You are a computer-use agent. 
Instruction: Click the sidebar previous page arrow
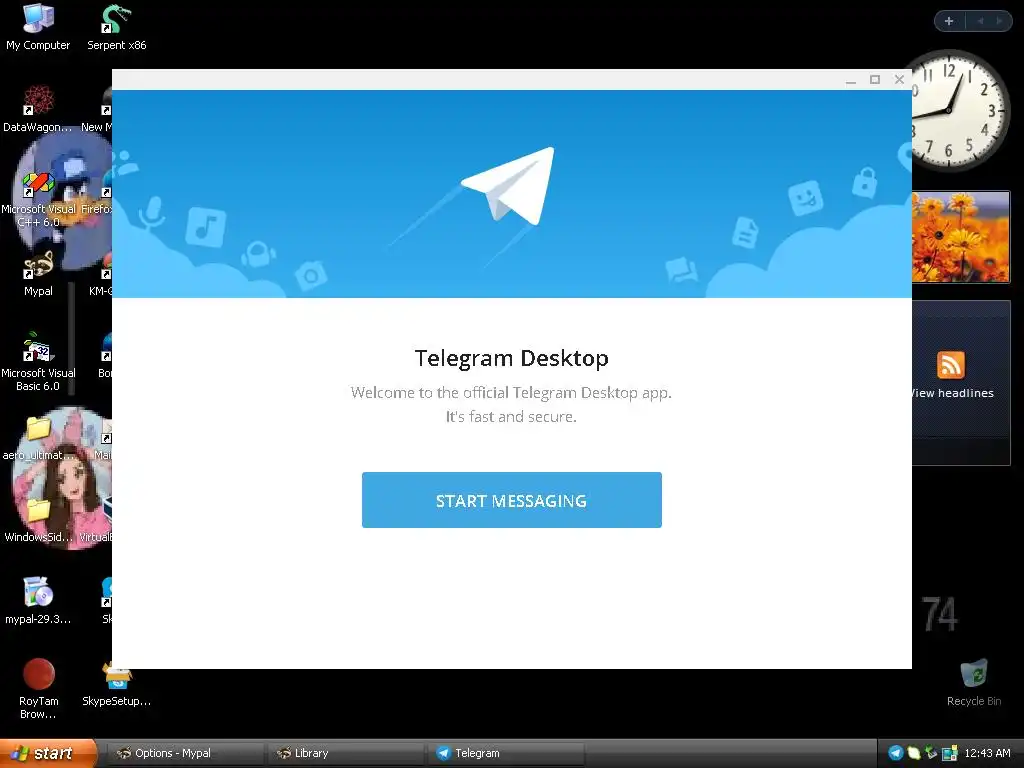pos(980,21)
